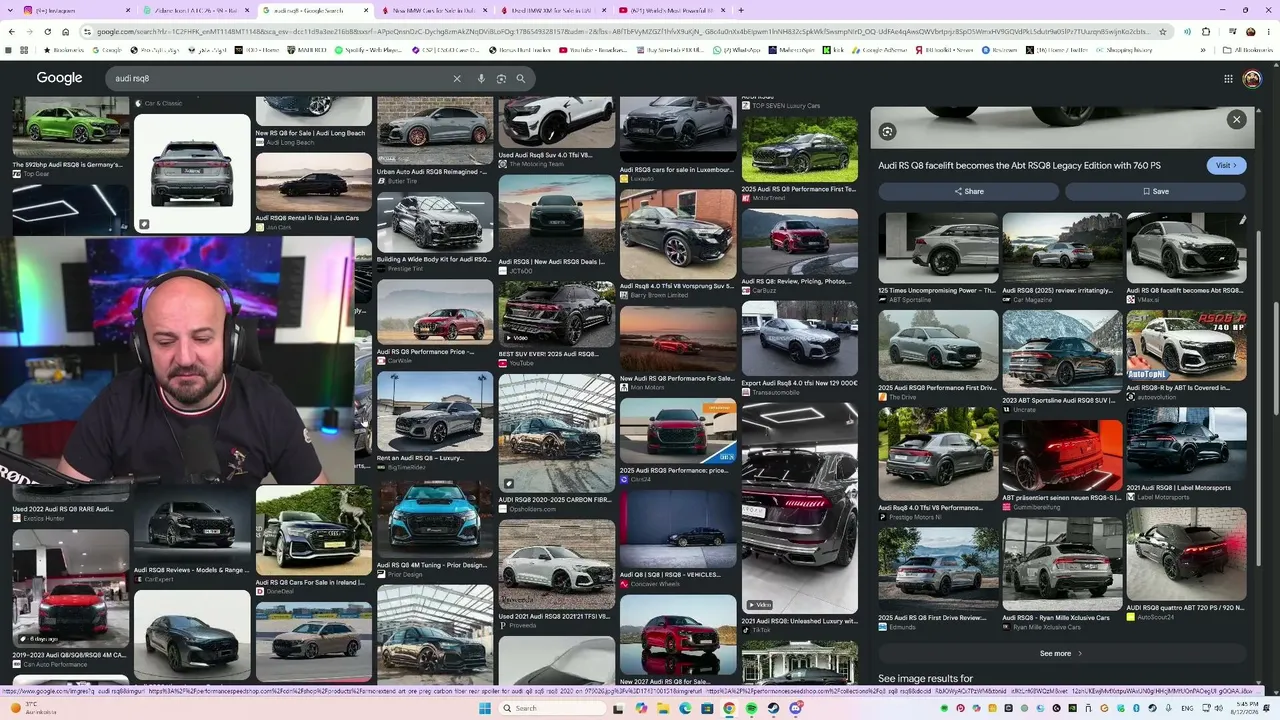Screen dimensions: 1280x720
Task: Open Steam from the taskbar
Action: point(773,708)
